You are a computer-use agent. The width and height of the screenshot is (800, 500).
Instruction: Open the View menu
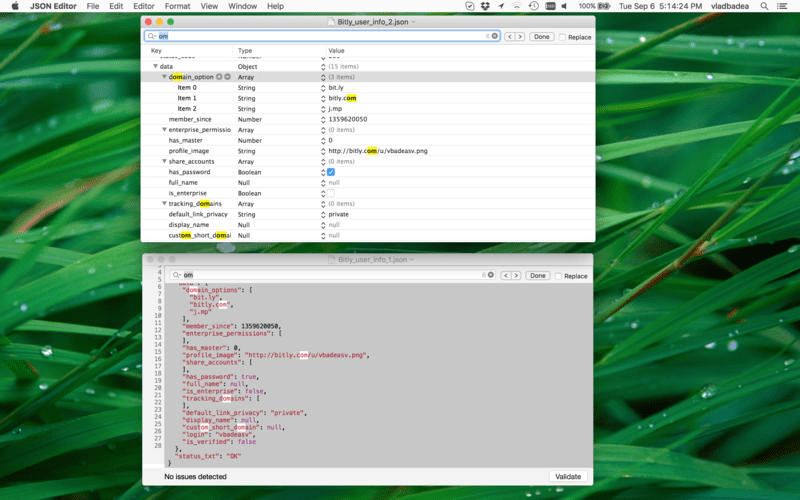[x=209, y=6]
